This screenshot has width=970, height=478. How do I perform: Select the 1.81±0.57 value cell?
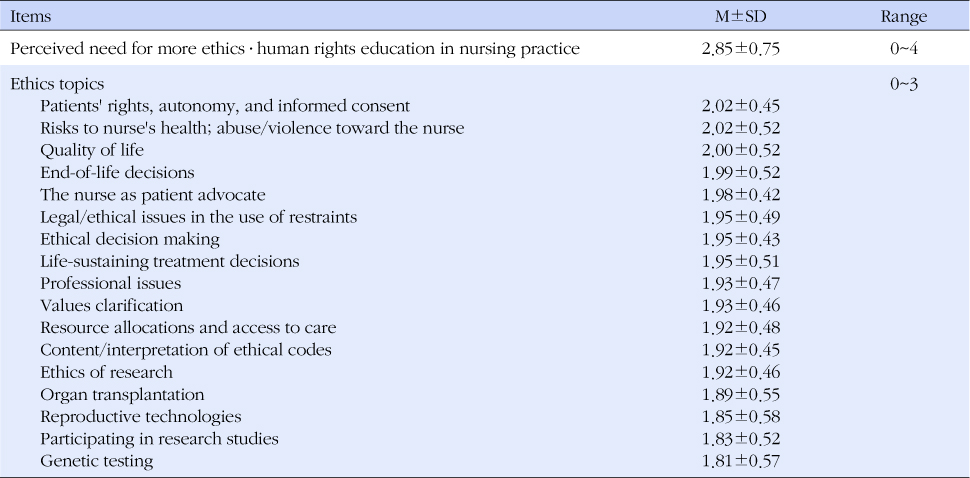740,461
